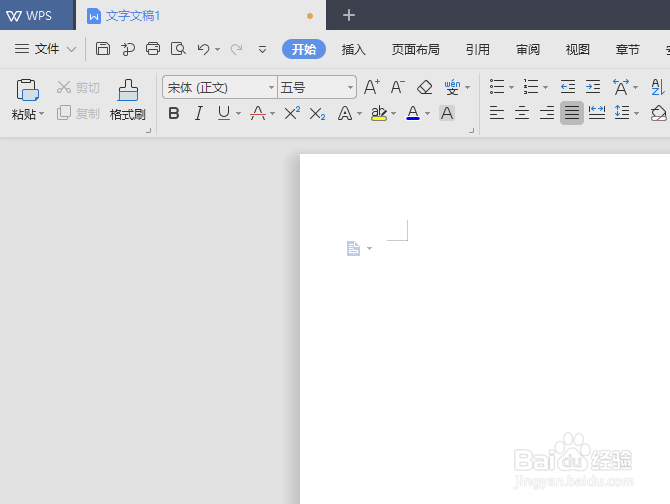
Task: Click the Export to PDF icon
Action: pyautogui.click(x=127, y=49)
